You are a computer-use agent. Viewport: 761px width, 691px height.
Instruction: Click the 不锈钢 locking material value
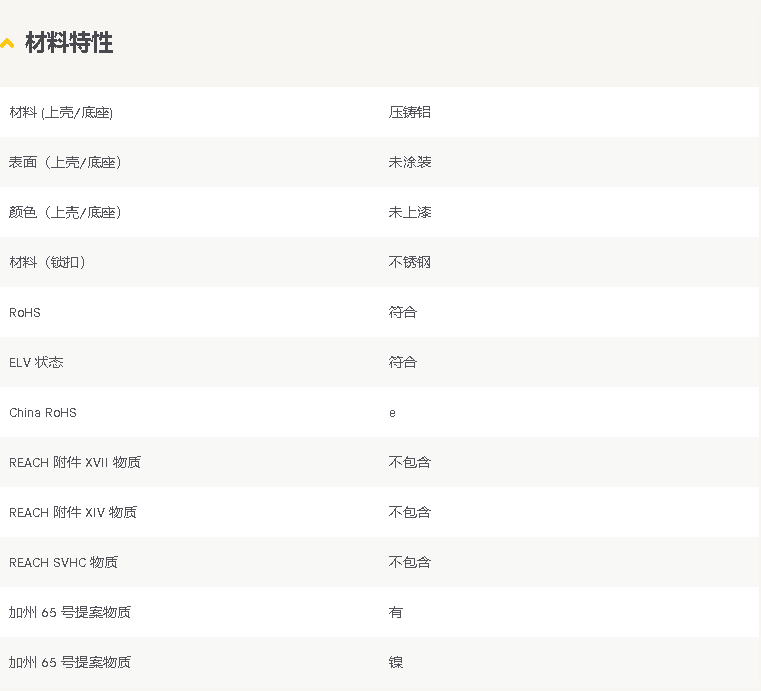(x=409, y=262)
